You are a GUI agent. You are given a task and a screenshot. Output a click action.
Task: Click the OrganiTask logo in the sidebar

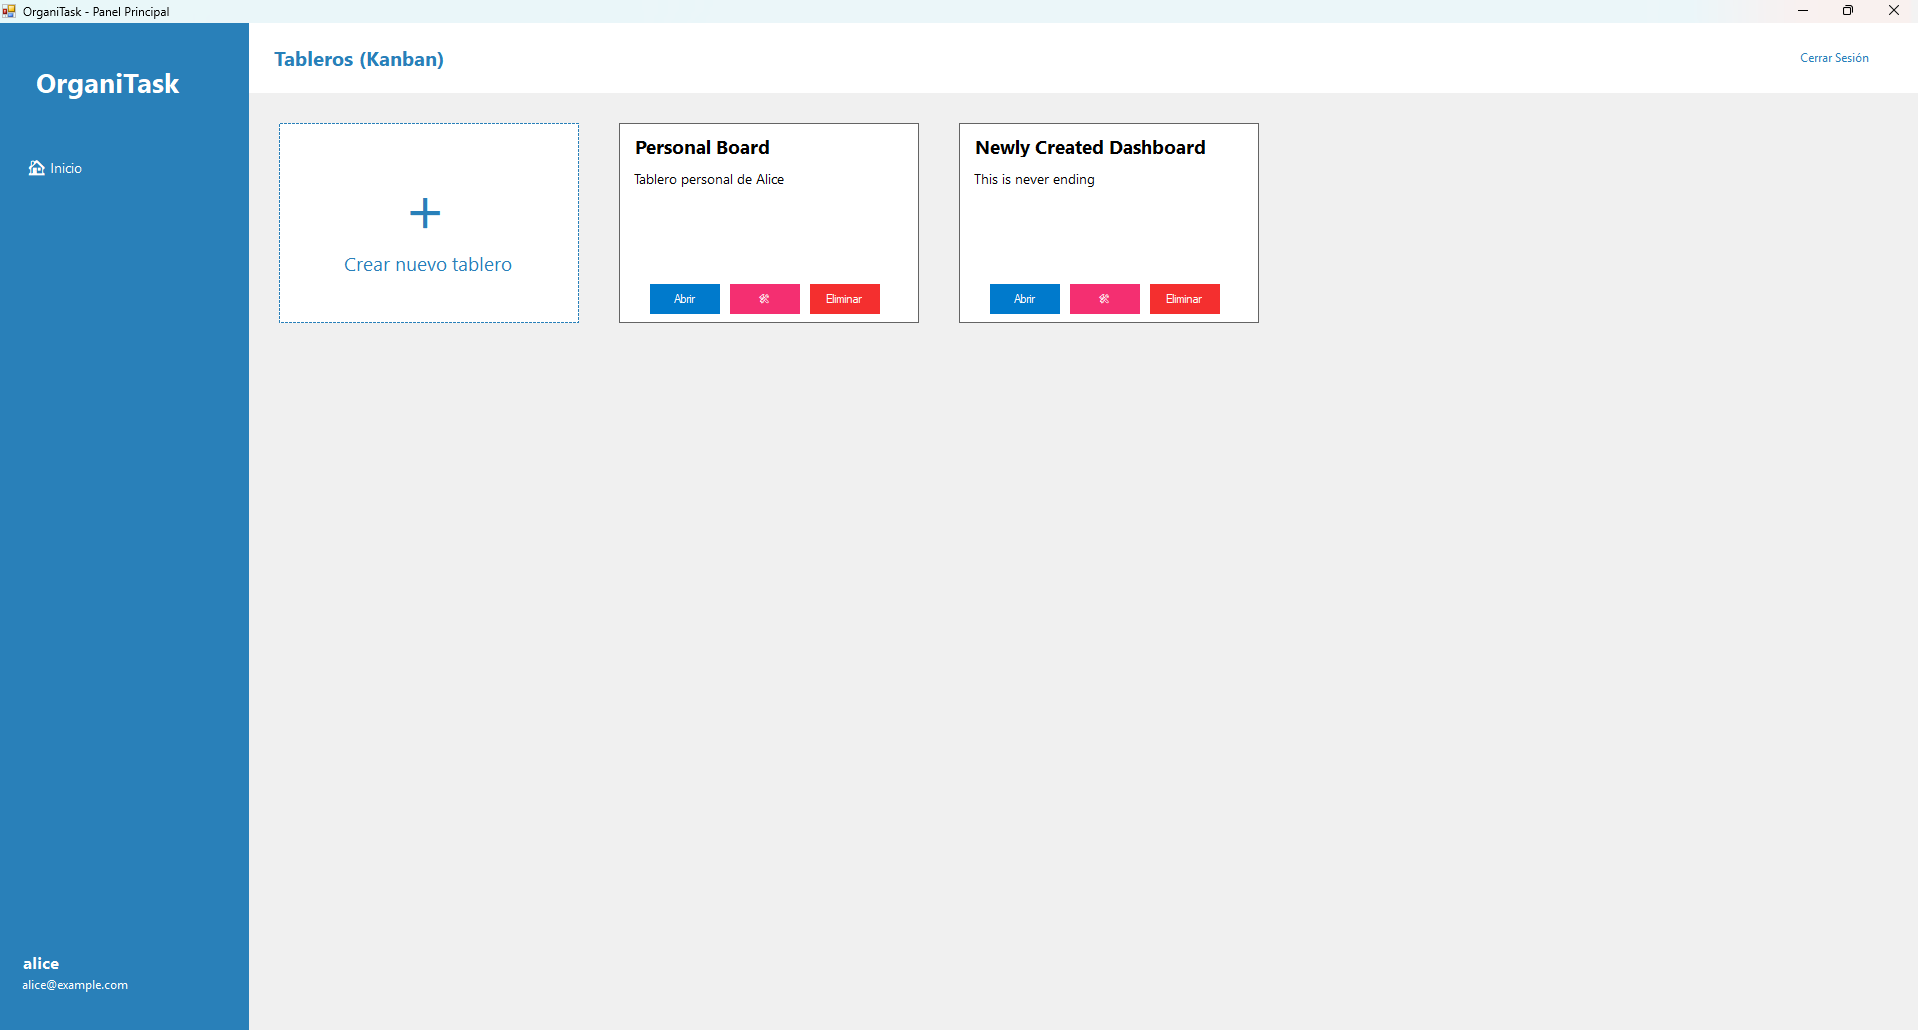click(x=107, y=83)
